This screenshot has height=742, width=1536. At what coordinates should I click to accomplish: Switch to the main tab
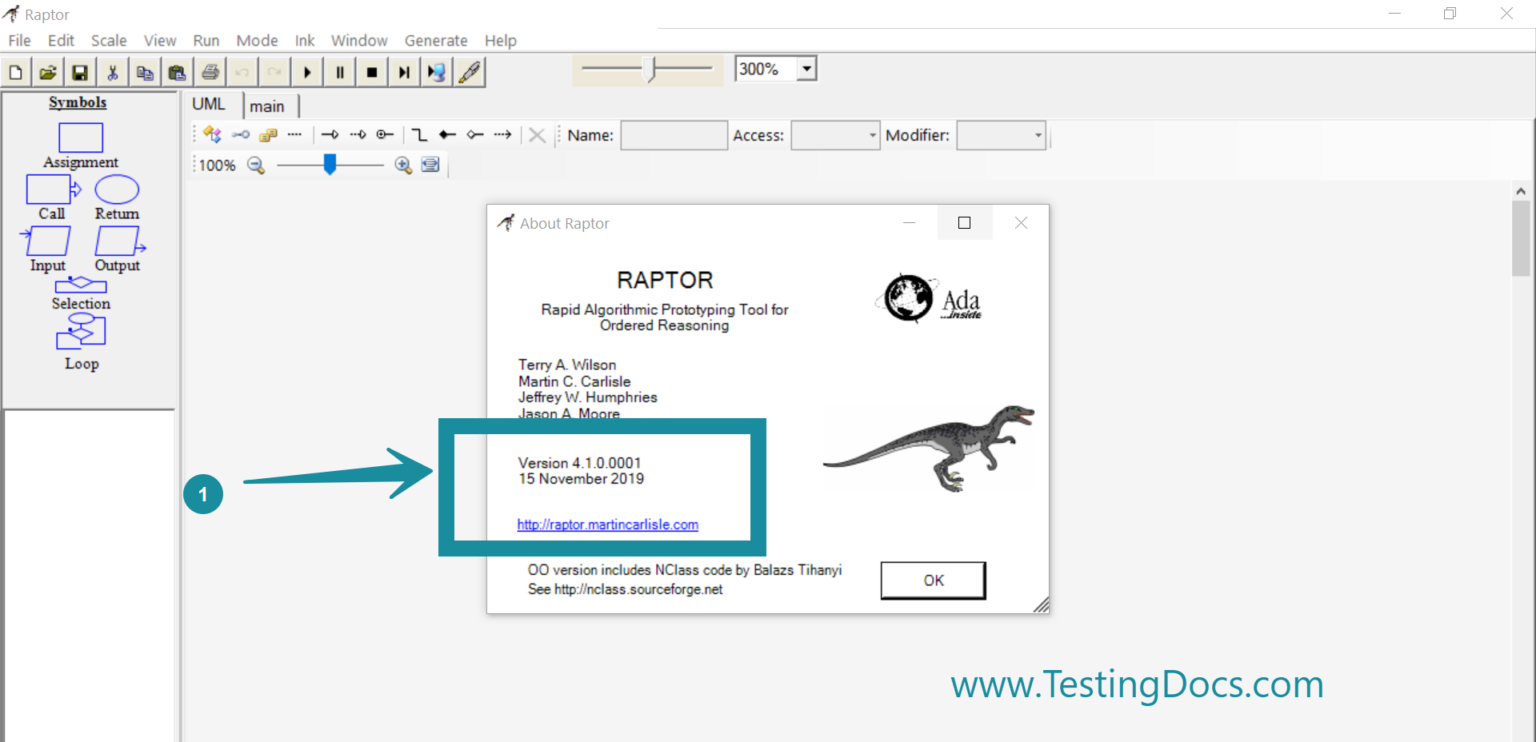click(269, 105)
